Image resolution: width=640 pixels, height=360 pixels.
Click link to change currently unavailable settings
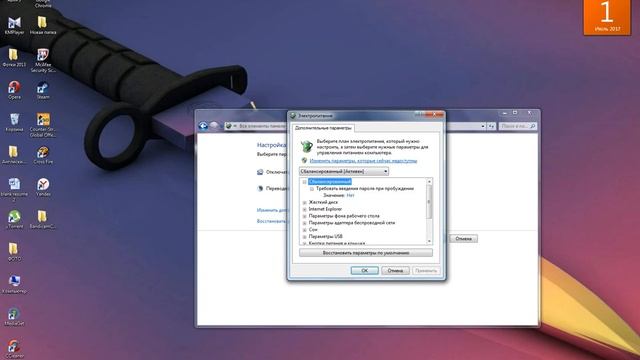click(363, 161)
